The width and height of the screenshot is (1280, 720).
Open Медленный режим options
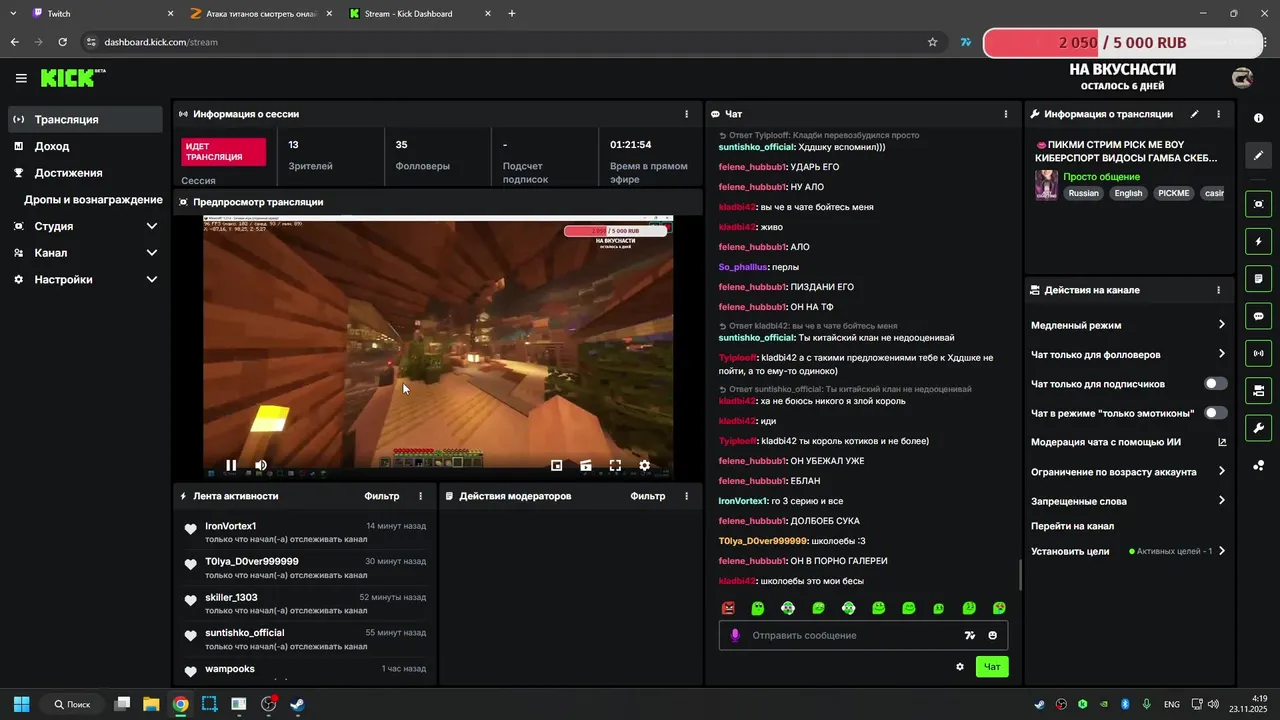(x=1128, y=325)
